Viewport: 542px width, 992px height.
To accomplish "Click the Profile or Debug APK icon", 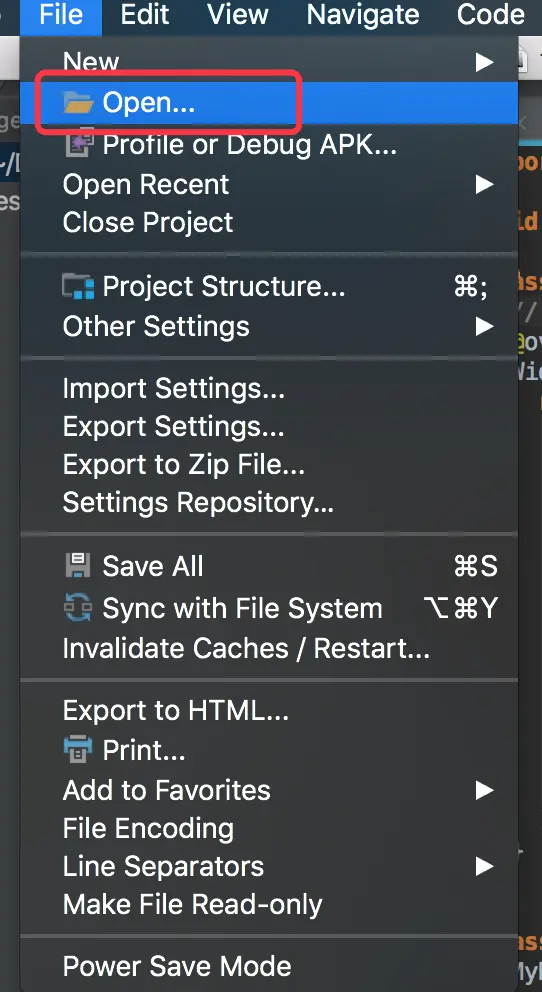I will [80, 144].
